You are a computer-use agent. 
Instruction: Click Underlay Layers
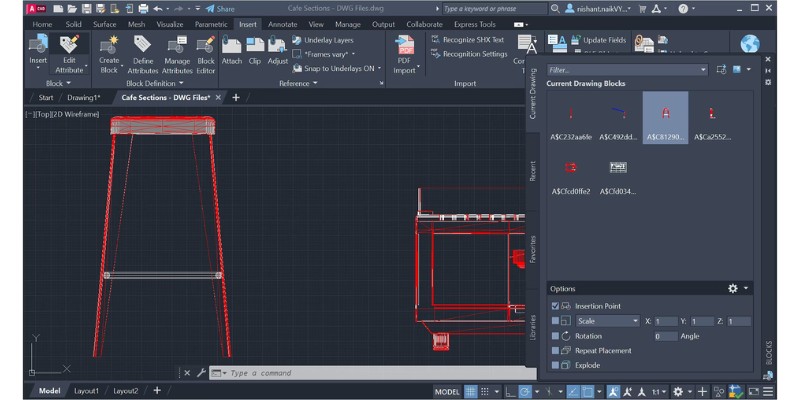click(x=323, y=40)
